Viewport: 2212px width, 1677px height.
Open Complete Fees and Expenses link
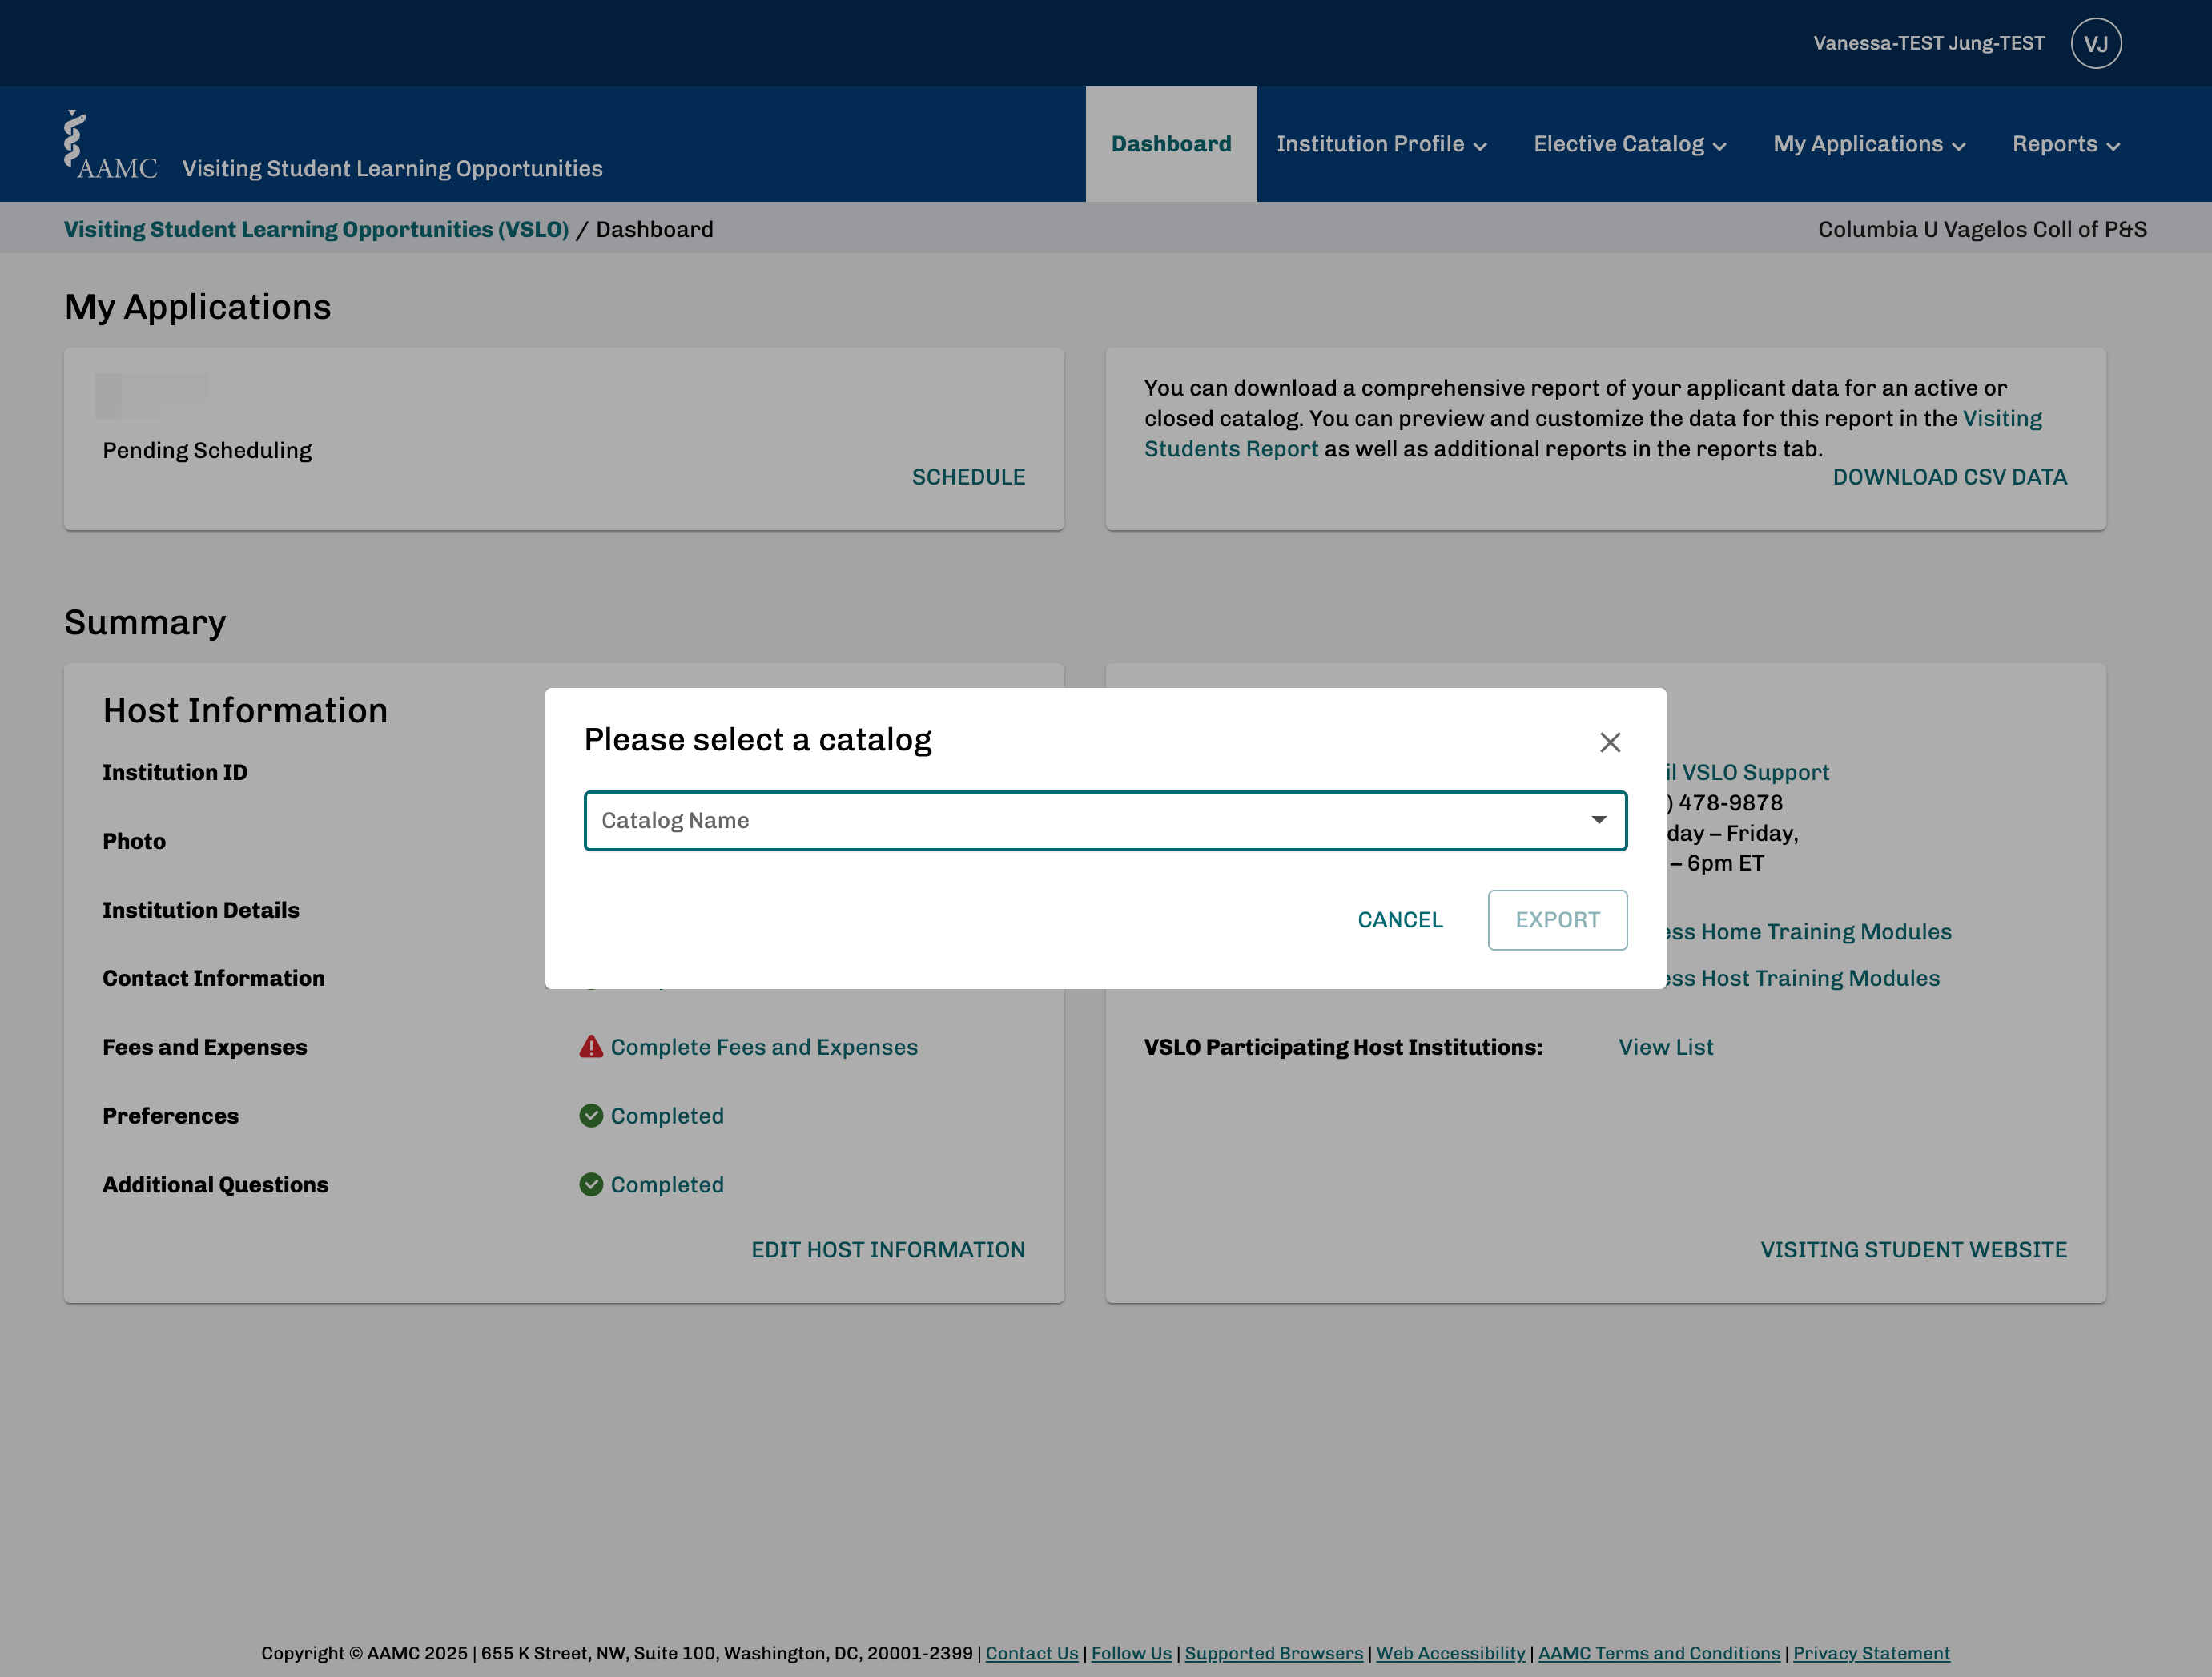coord(764,1047)
